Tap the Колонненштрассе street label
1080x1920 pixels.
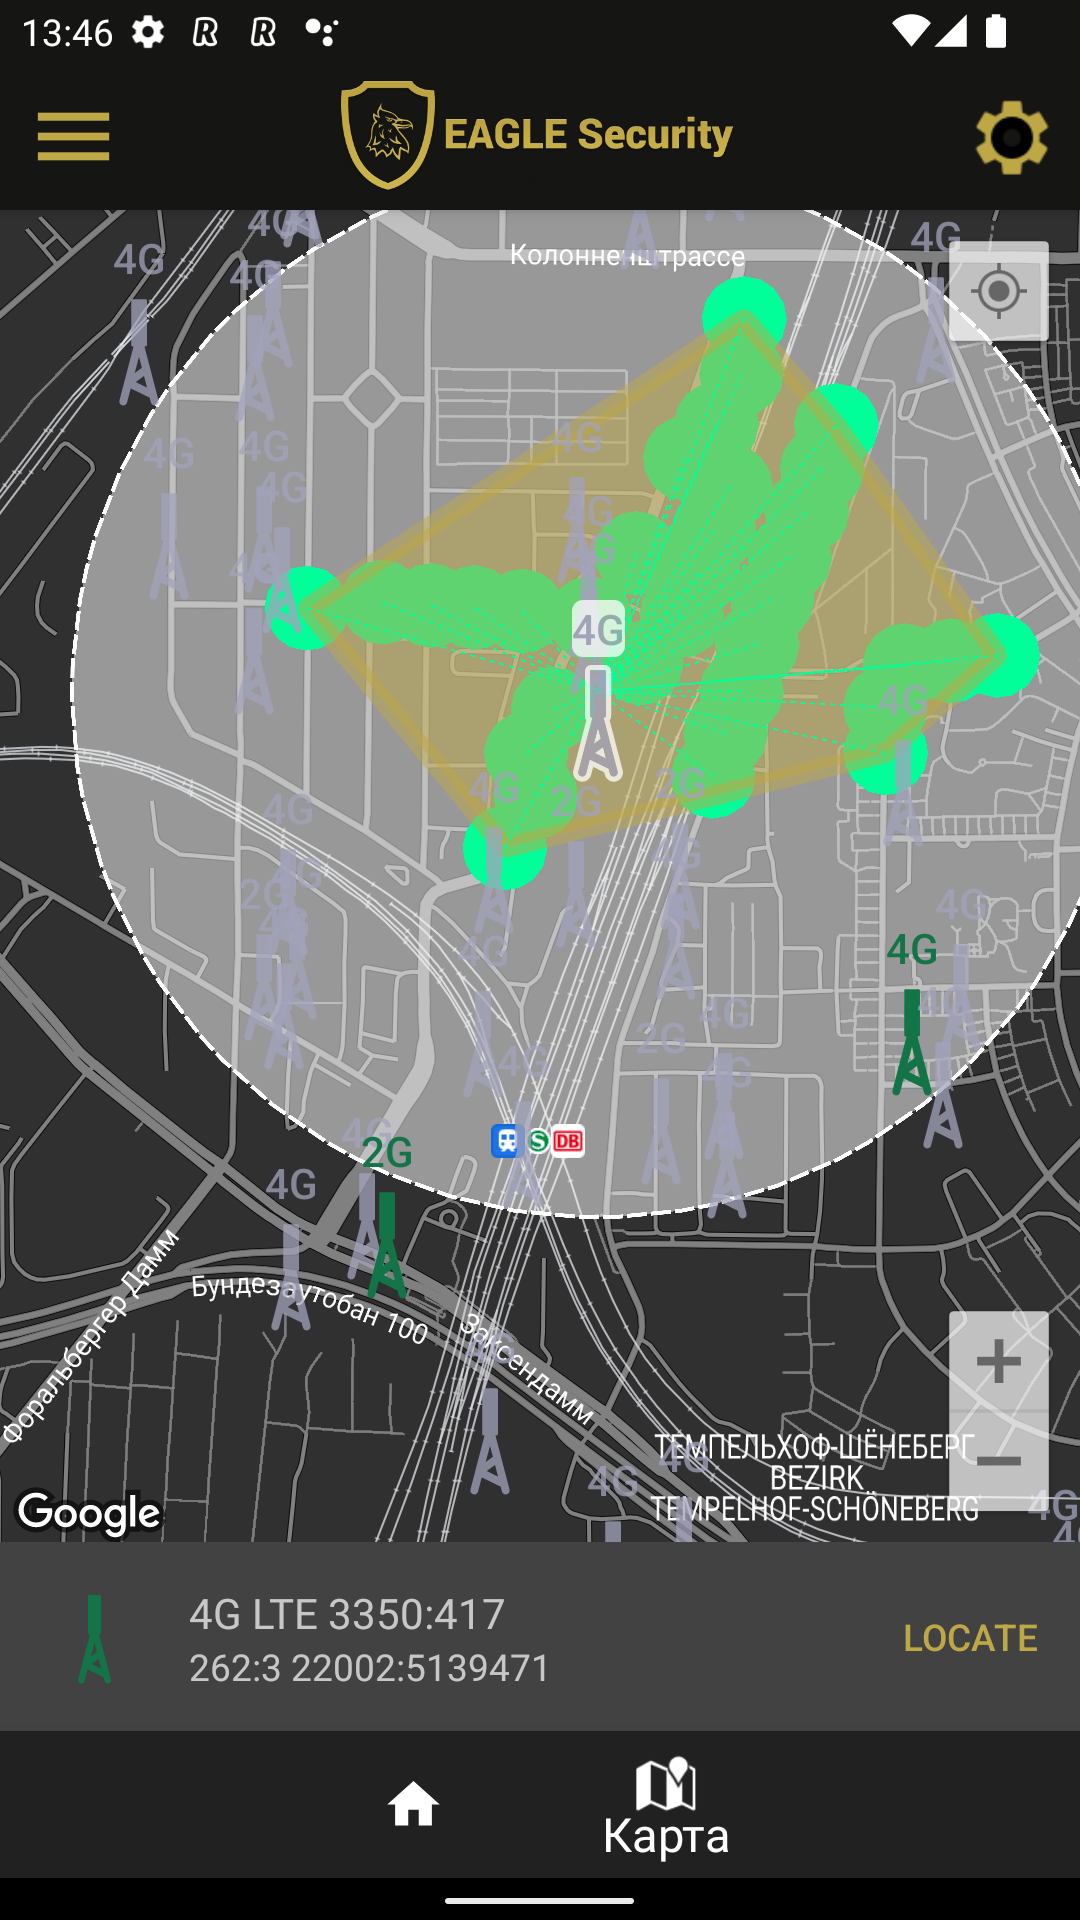click(627, 256)
